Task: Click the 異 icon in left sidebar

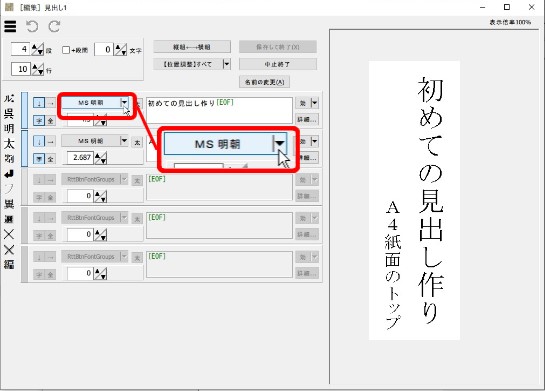Action: (9, 204)
